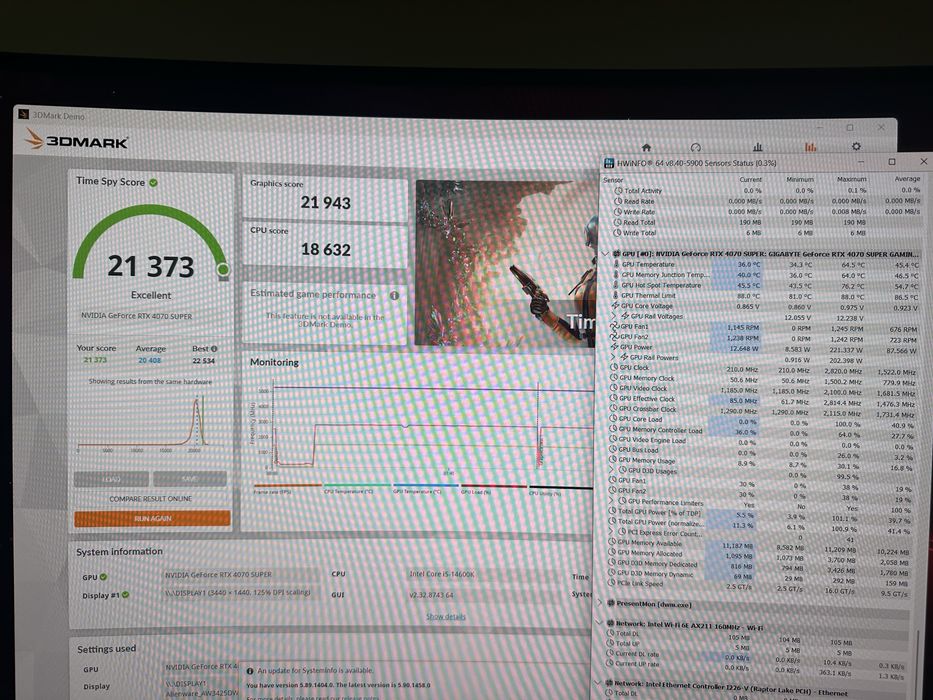Click the SAVE button under the score chart
This screenshot has width=933, height=700.
pyautogui.click(x=190, y=479)
